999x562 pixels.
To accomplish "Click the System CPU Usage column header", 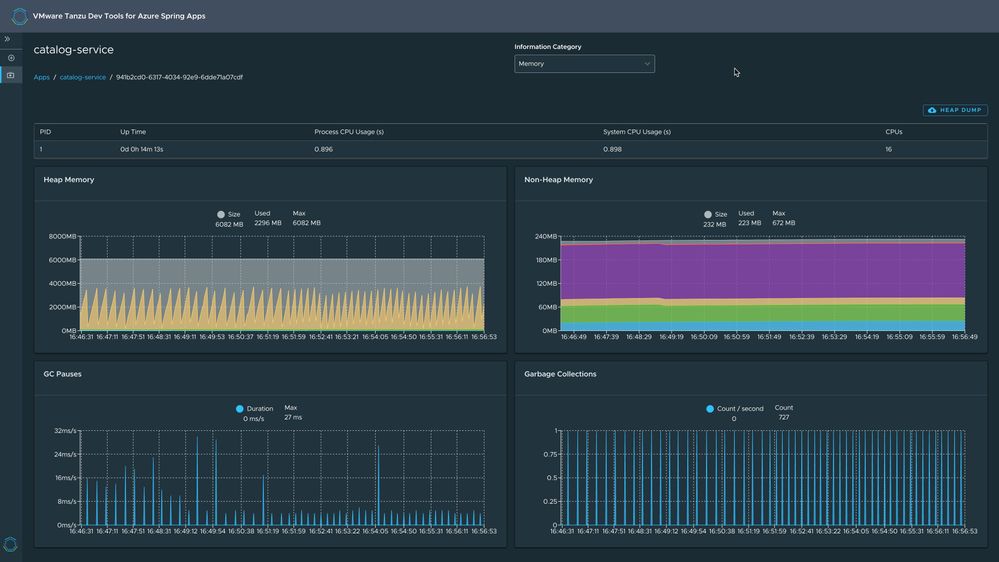I will [x=636, y=132].
